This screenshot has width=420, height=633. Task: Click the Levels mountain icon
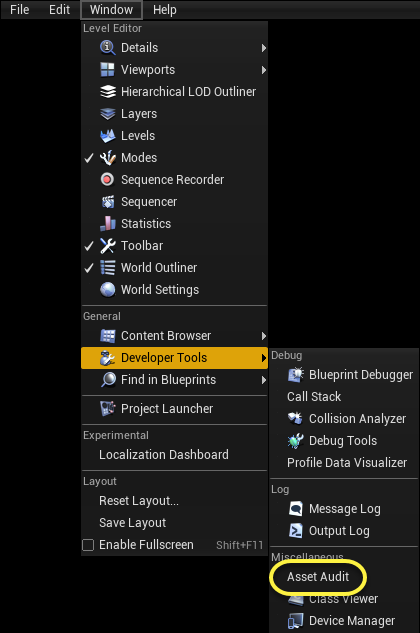[x=107, y=136]
